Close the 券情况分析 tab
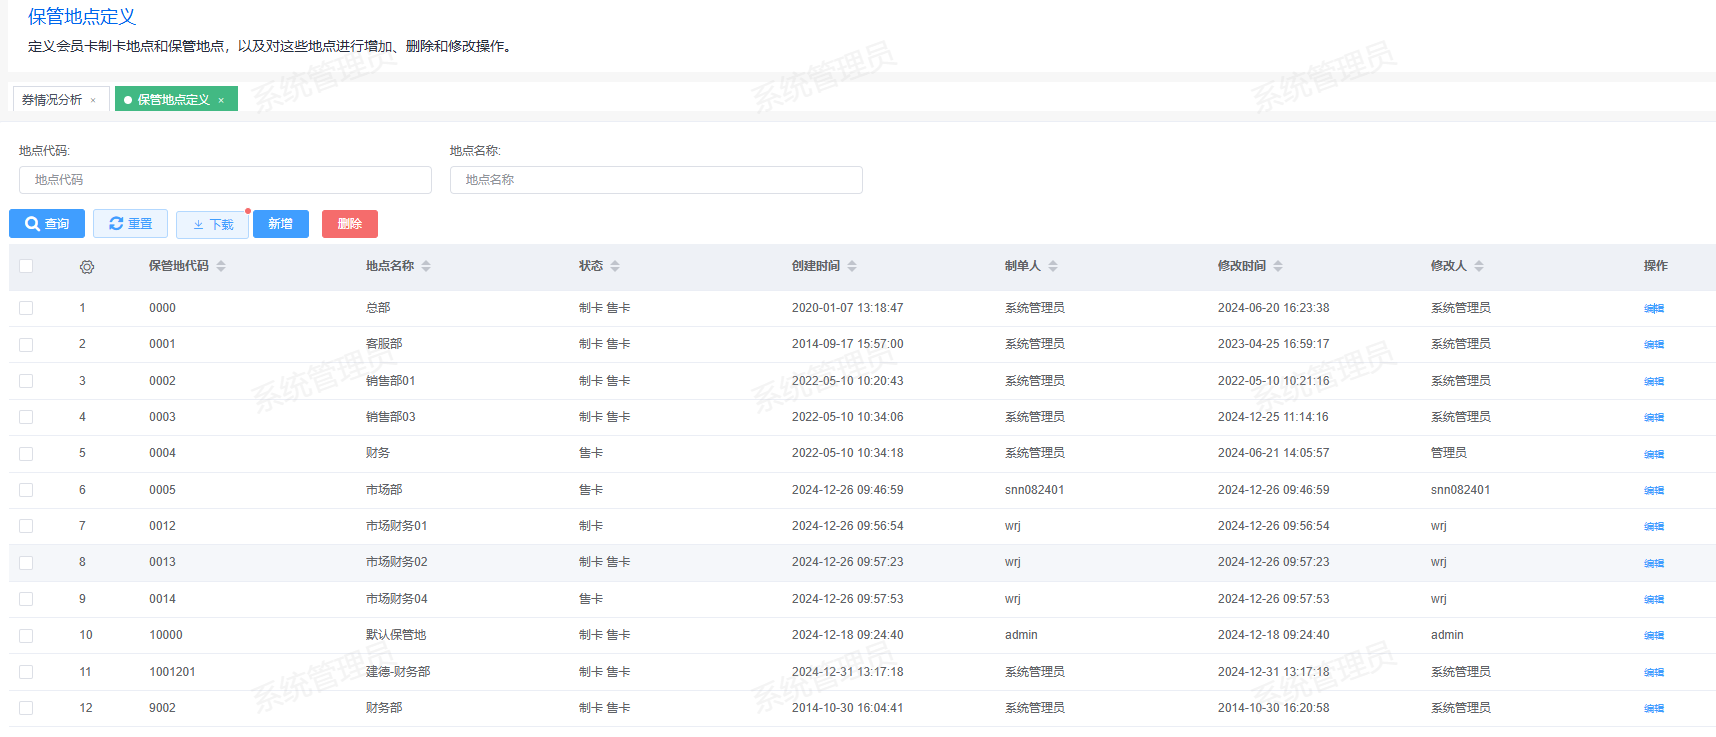The width and height of the screenshot is (1716, 737). pyautogui.click(x=93, y=100)
